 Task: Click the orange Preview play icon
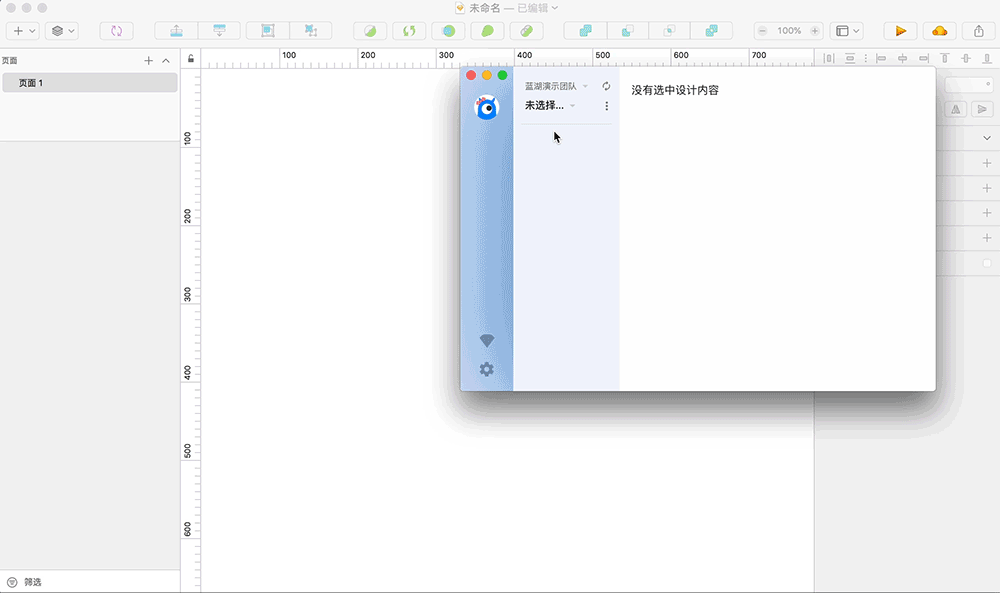901,31
